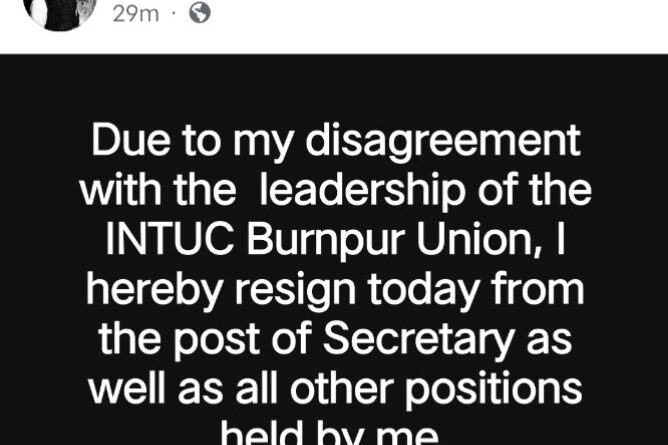This screenshot has height=445, width=668.
Task: Click the word 'INTUC' in the statement
Action: pos(170,238)
